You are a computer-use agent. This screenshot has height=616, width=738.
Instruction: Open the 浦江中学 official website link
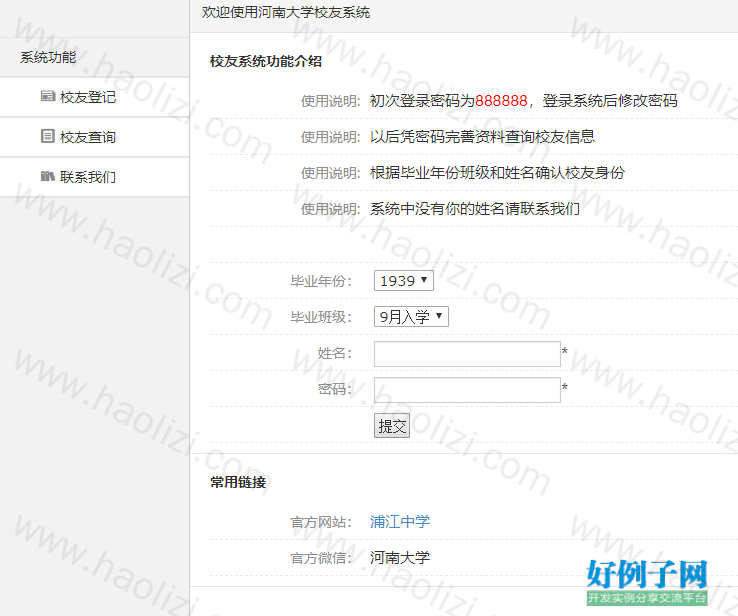pos(400,522)
